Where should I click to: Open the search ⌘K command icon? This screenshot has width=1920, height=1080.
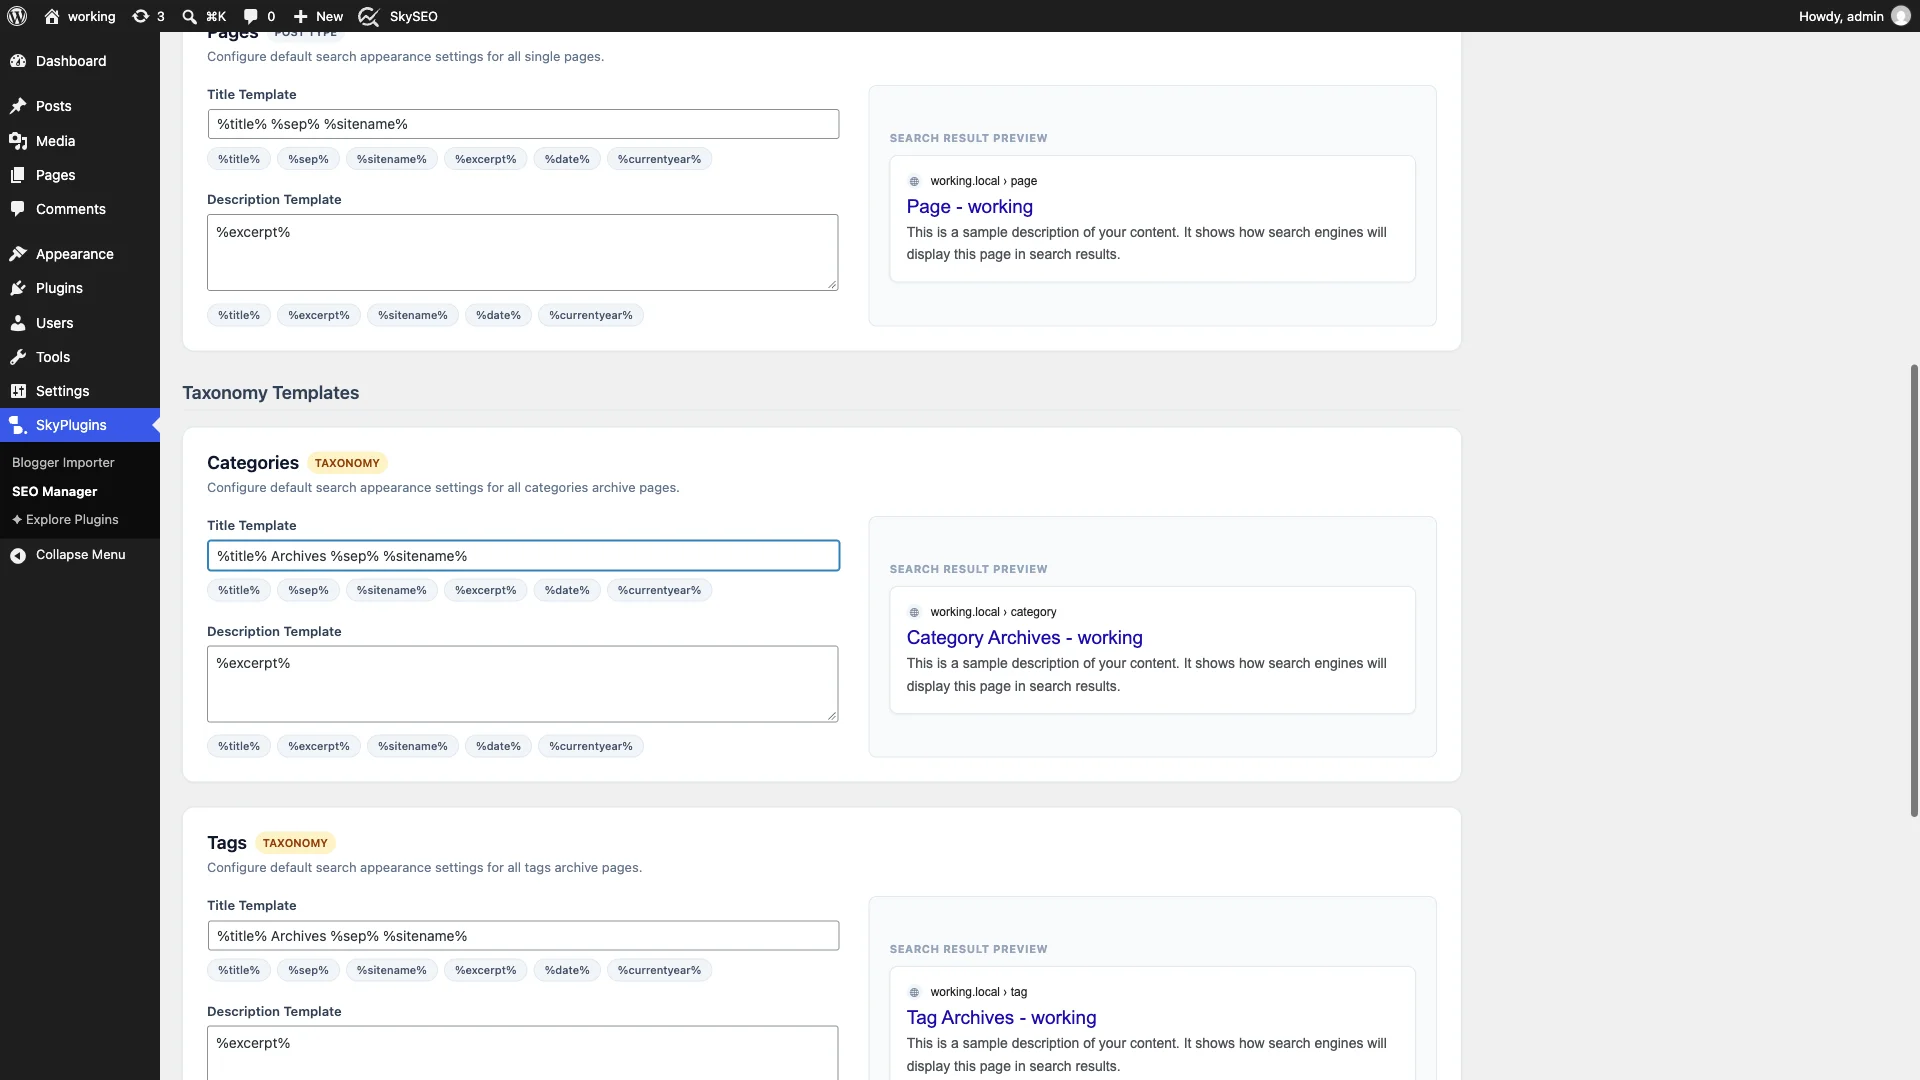click(x=204, y=16)
